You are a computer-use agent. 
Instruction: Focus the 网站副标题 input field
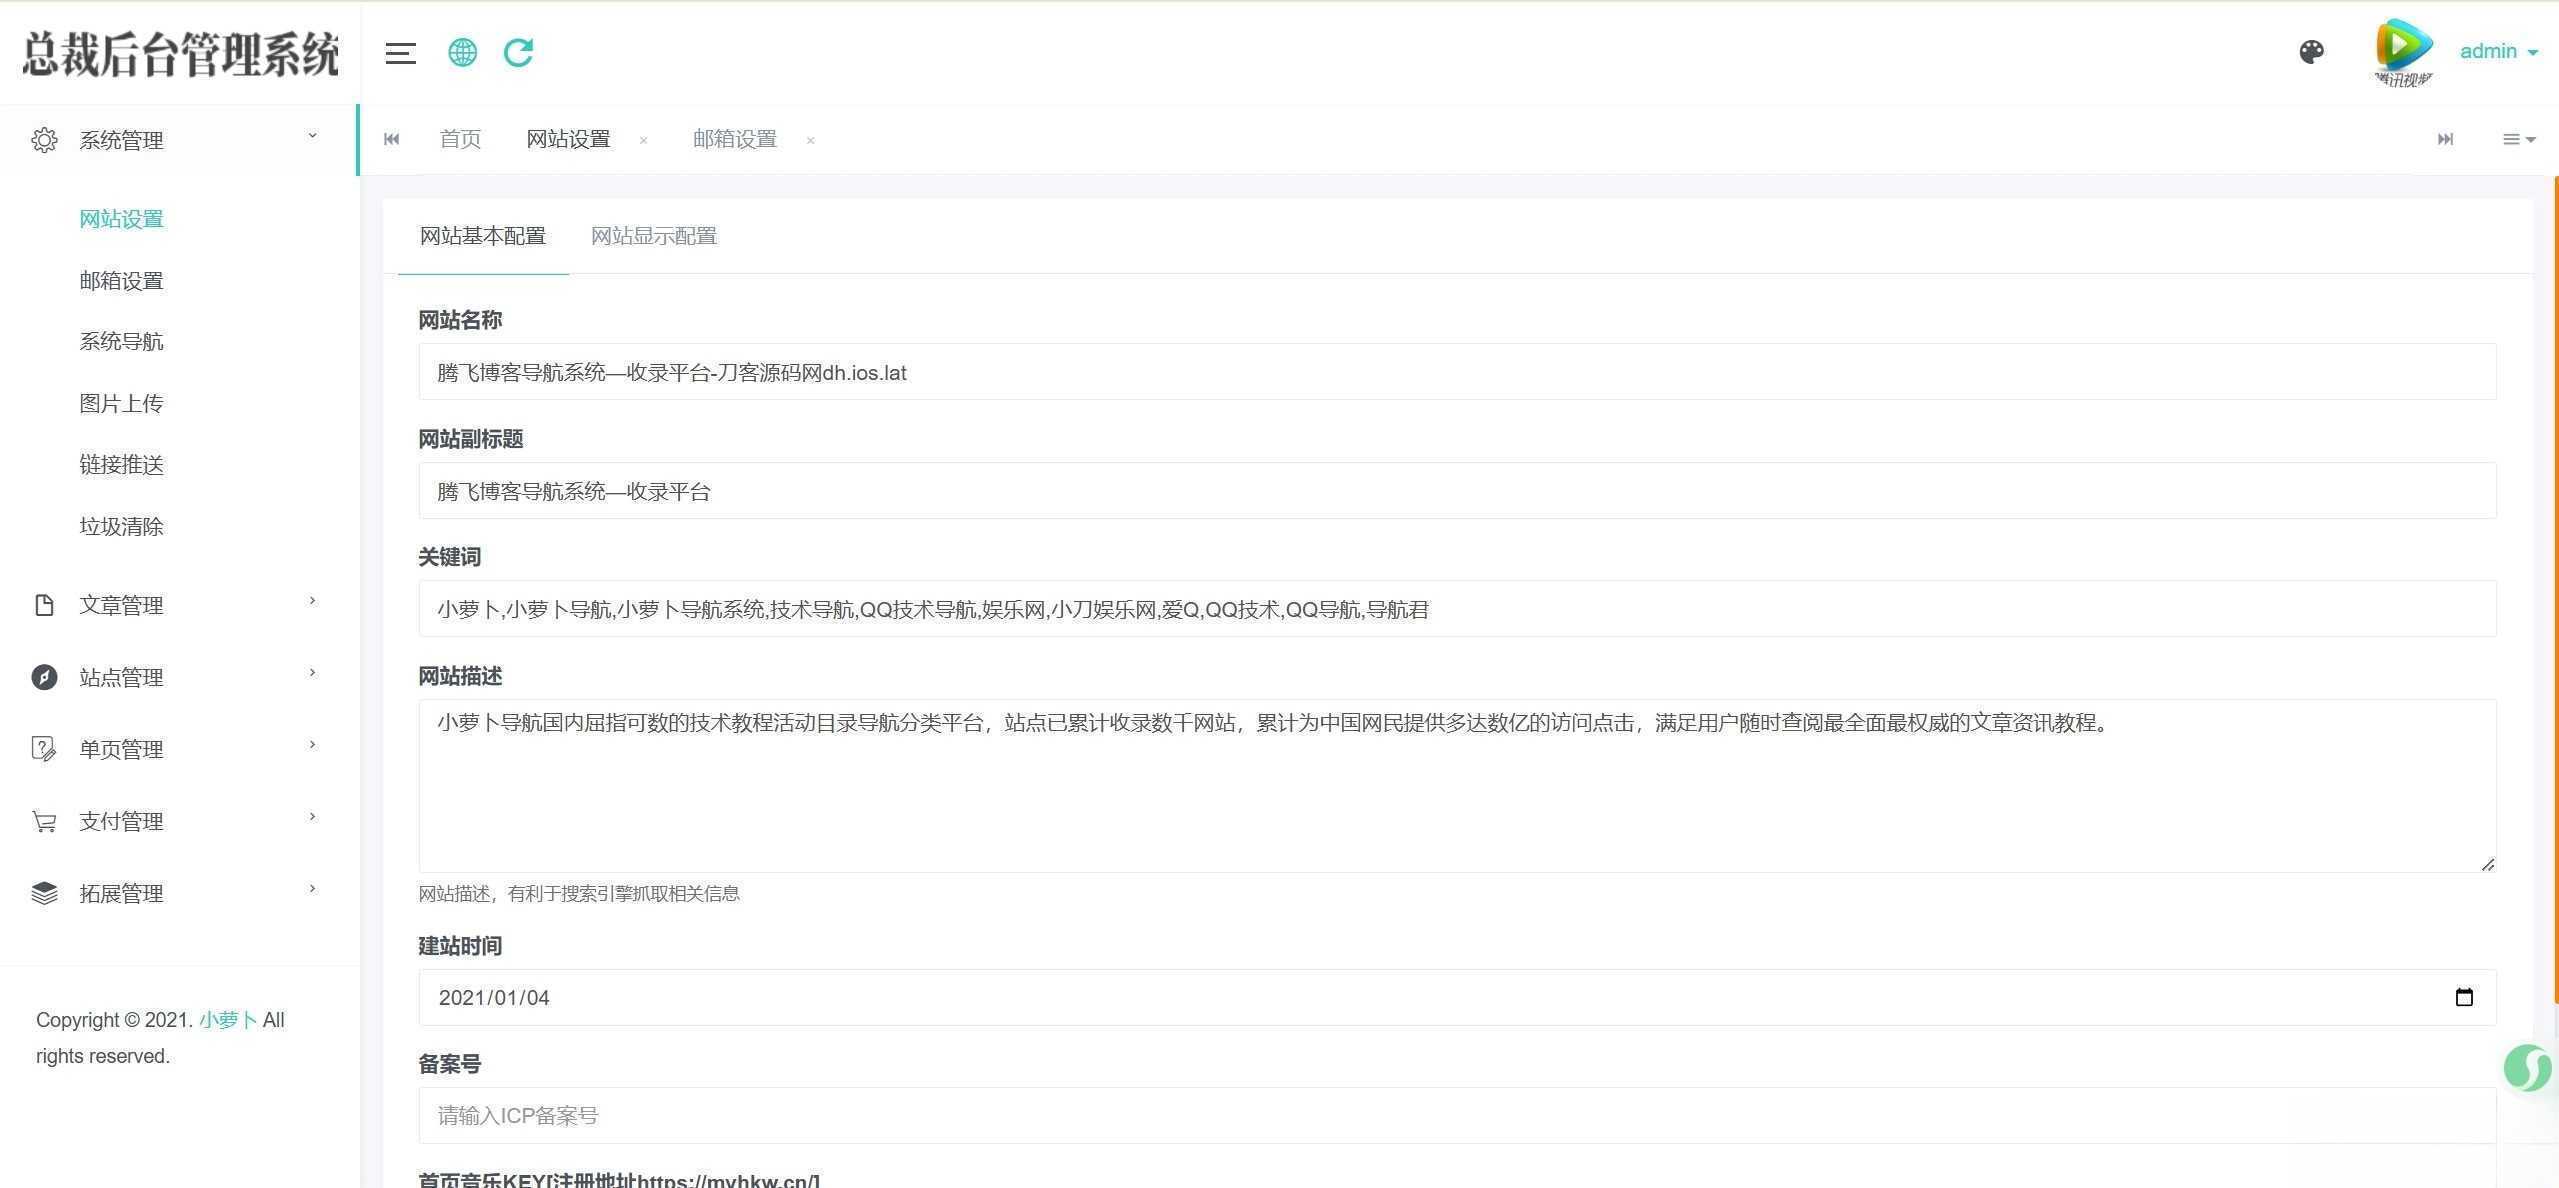1457,491
